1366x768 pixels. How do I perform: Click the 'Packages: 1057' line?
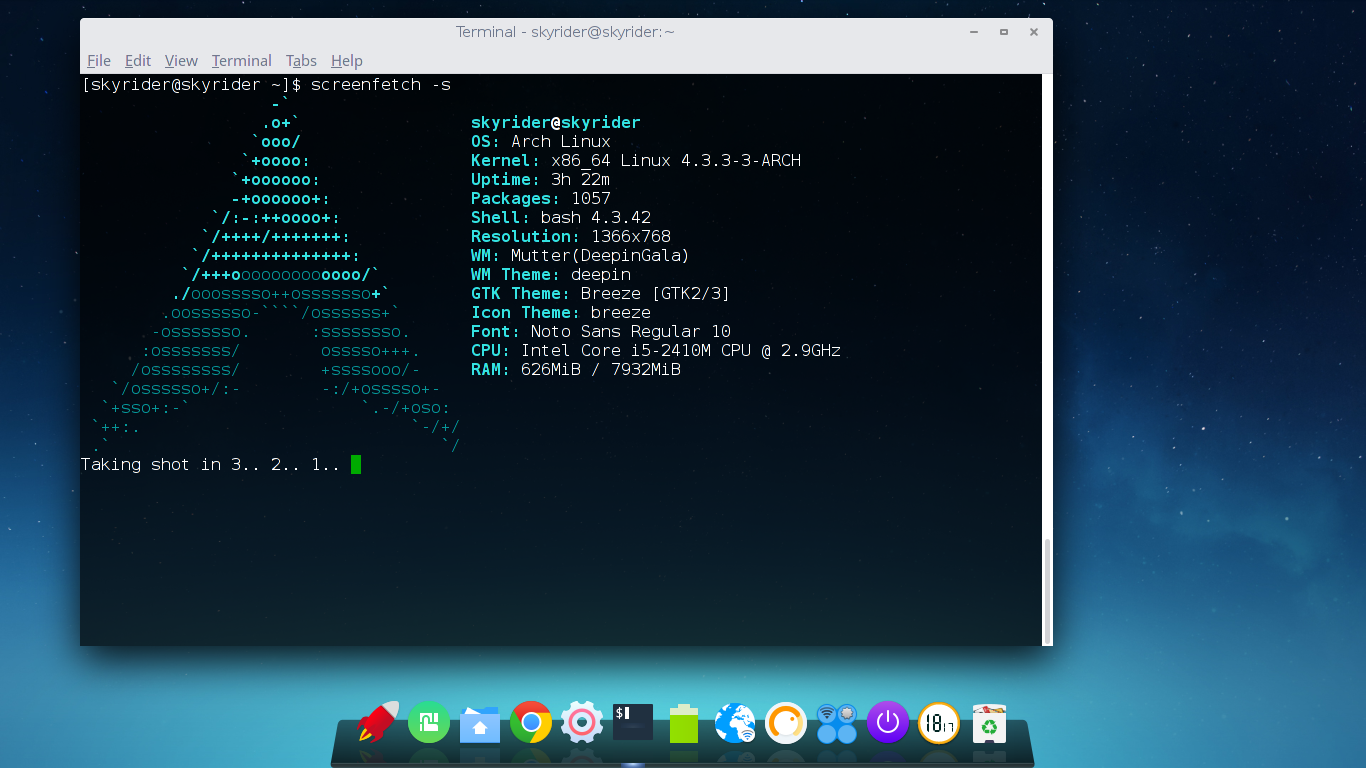(x=541, y=199)
